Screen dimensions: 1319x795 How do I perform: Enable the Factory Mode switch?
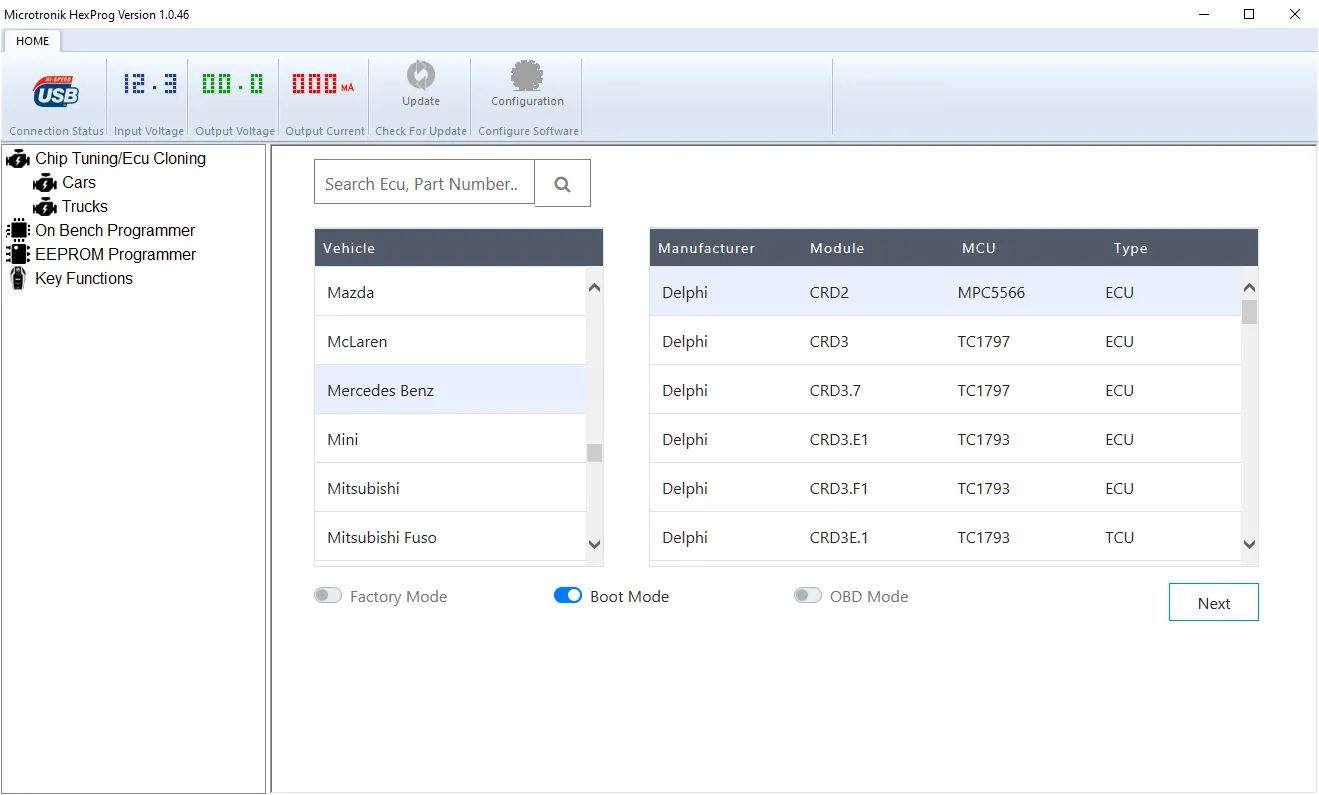[x=328, y=596]
